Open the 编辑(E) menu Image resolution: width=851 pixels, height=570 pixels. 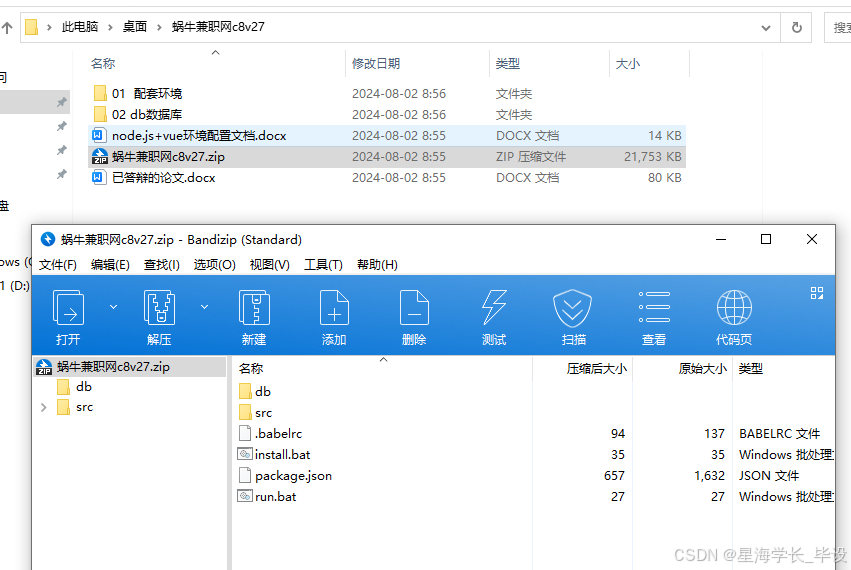click(x=110, y=265)
